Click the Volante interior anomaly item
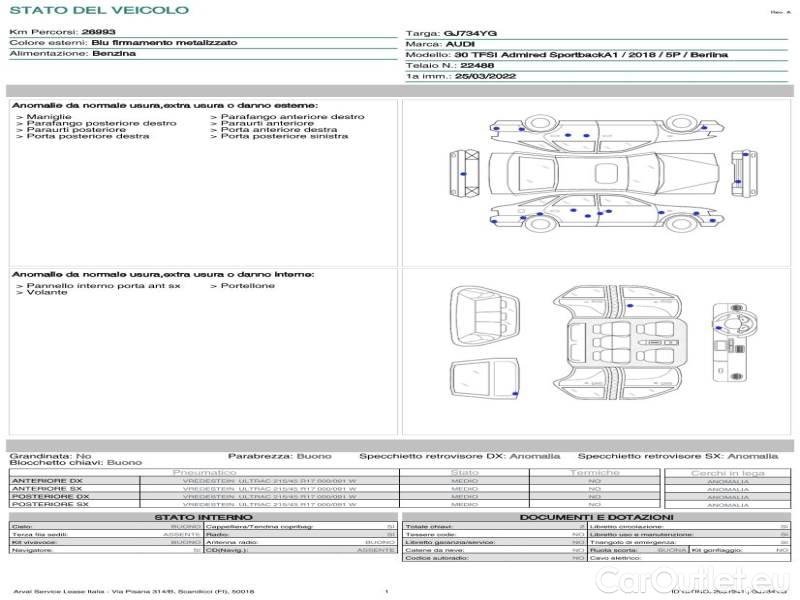This screenshot has height=600, width=800. click(x=46, y=293)
